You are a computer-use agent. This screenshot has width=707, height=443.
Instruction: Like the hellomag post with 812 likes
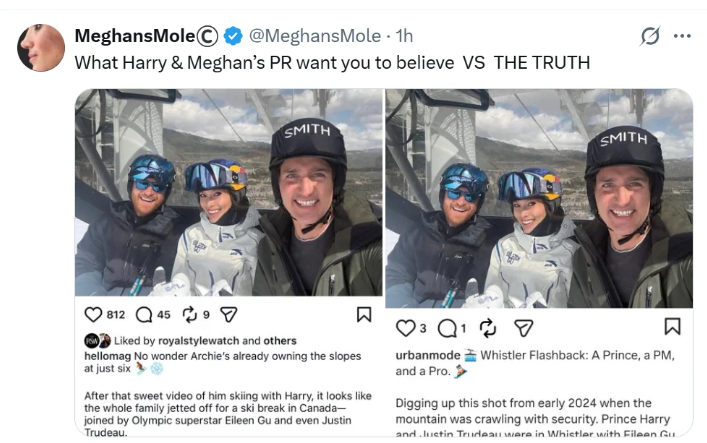94,315
